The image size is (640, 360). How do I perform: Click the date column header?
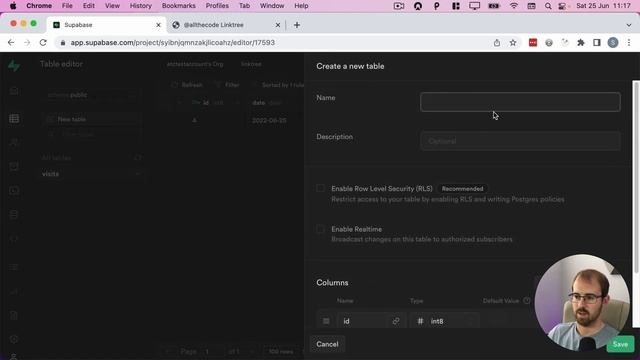(267, 103)
